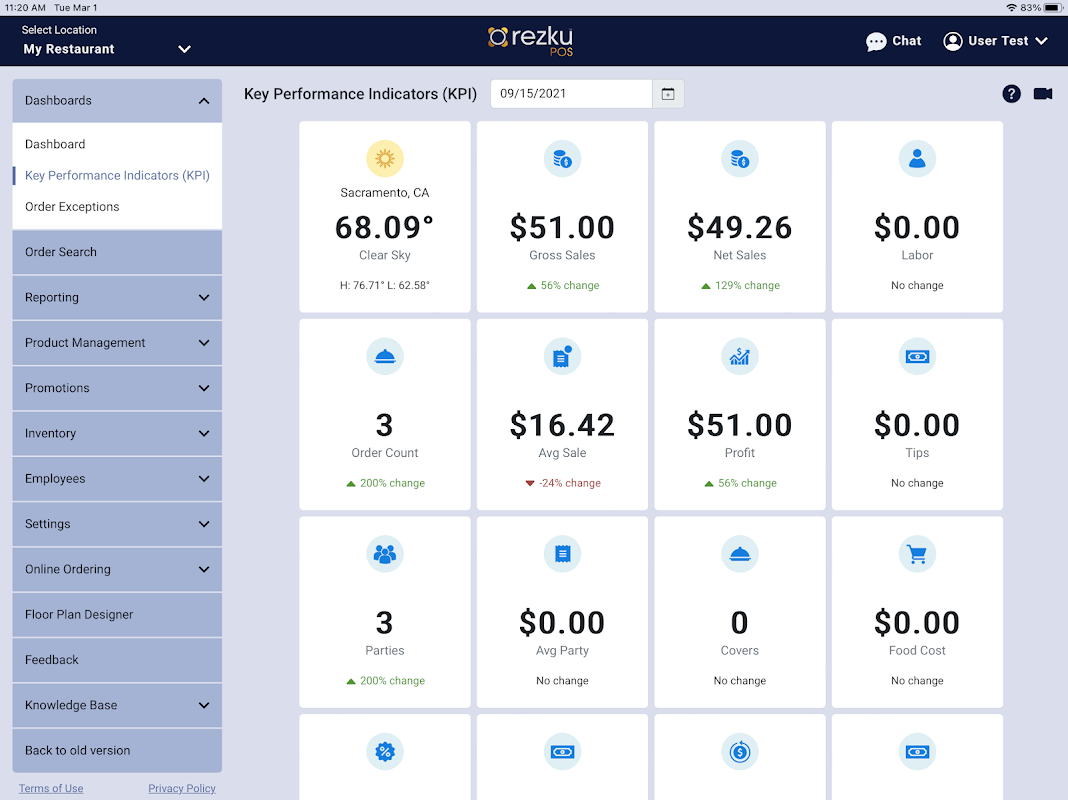Viewport: 1068px width, 800px height.
Task: Open the User Test account menu chevron
Action: tap(1041, 41)
